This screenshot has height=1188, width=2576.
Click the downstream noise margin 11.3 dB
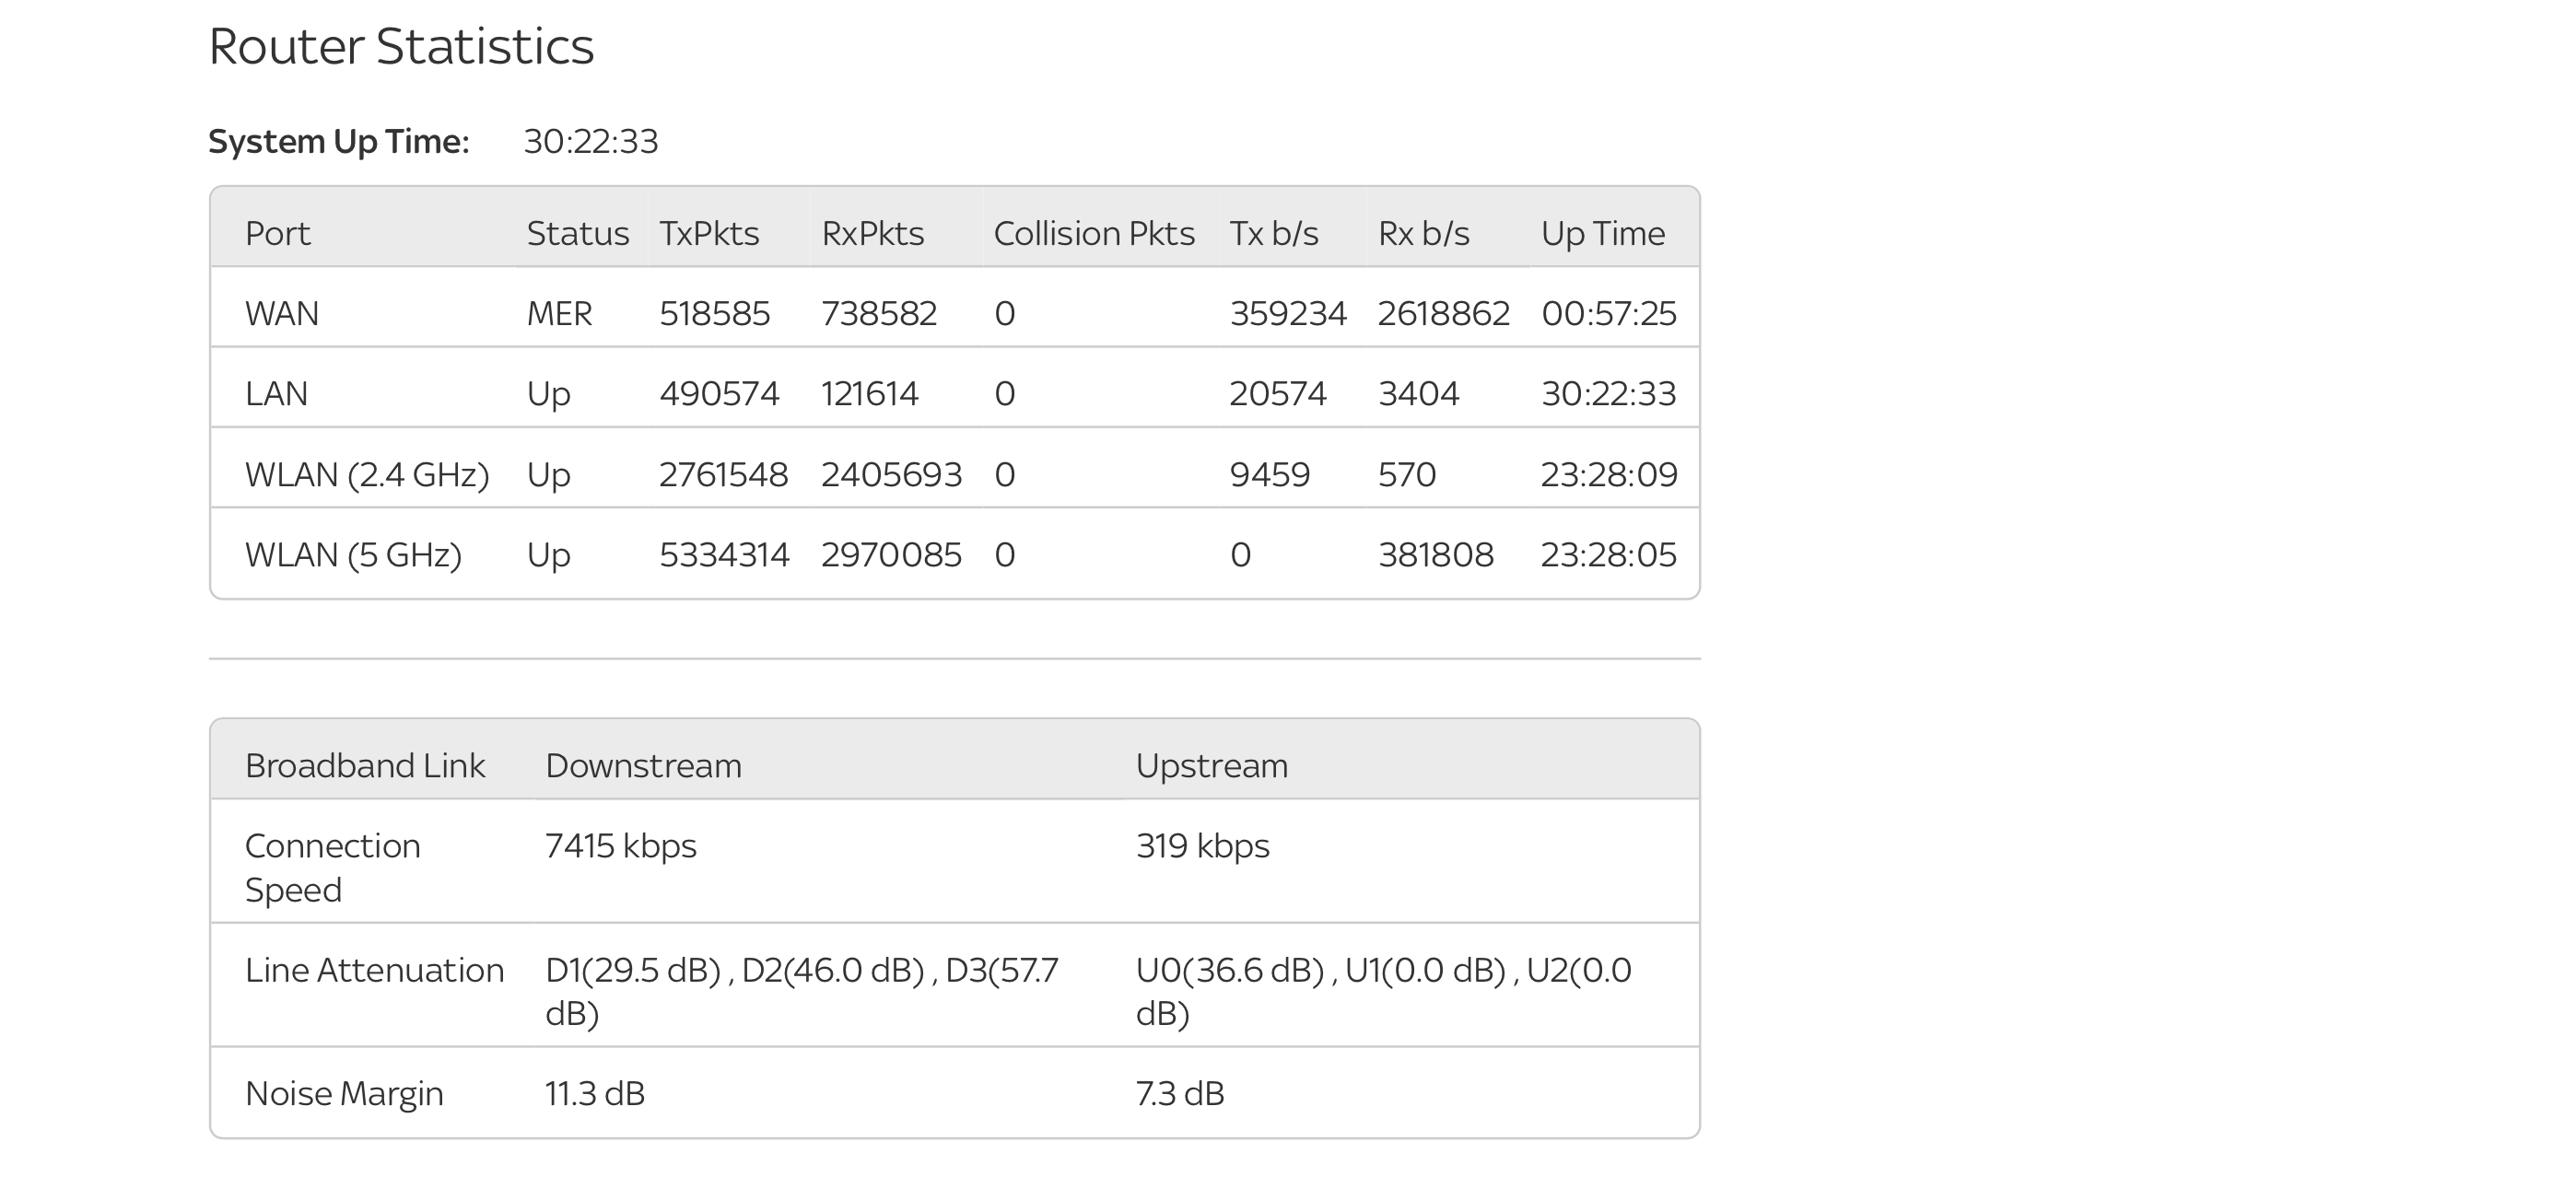pos(595,1094)
